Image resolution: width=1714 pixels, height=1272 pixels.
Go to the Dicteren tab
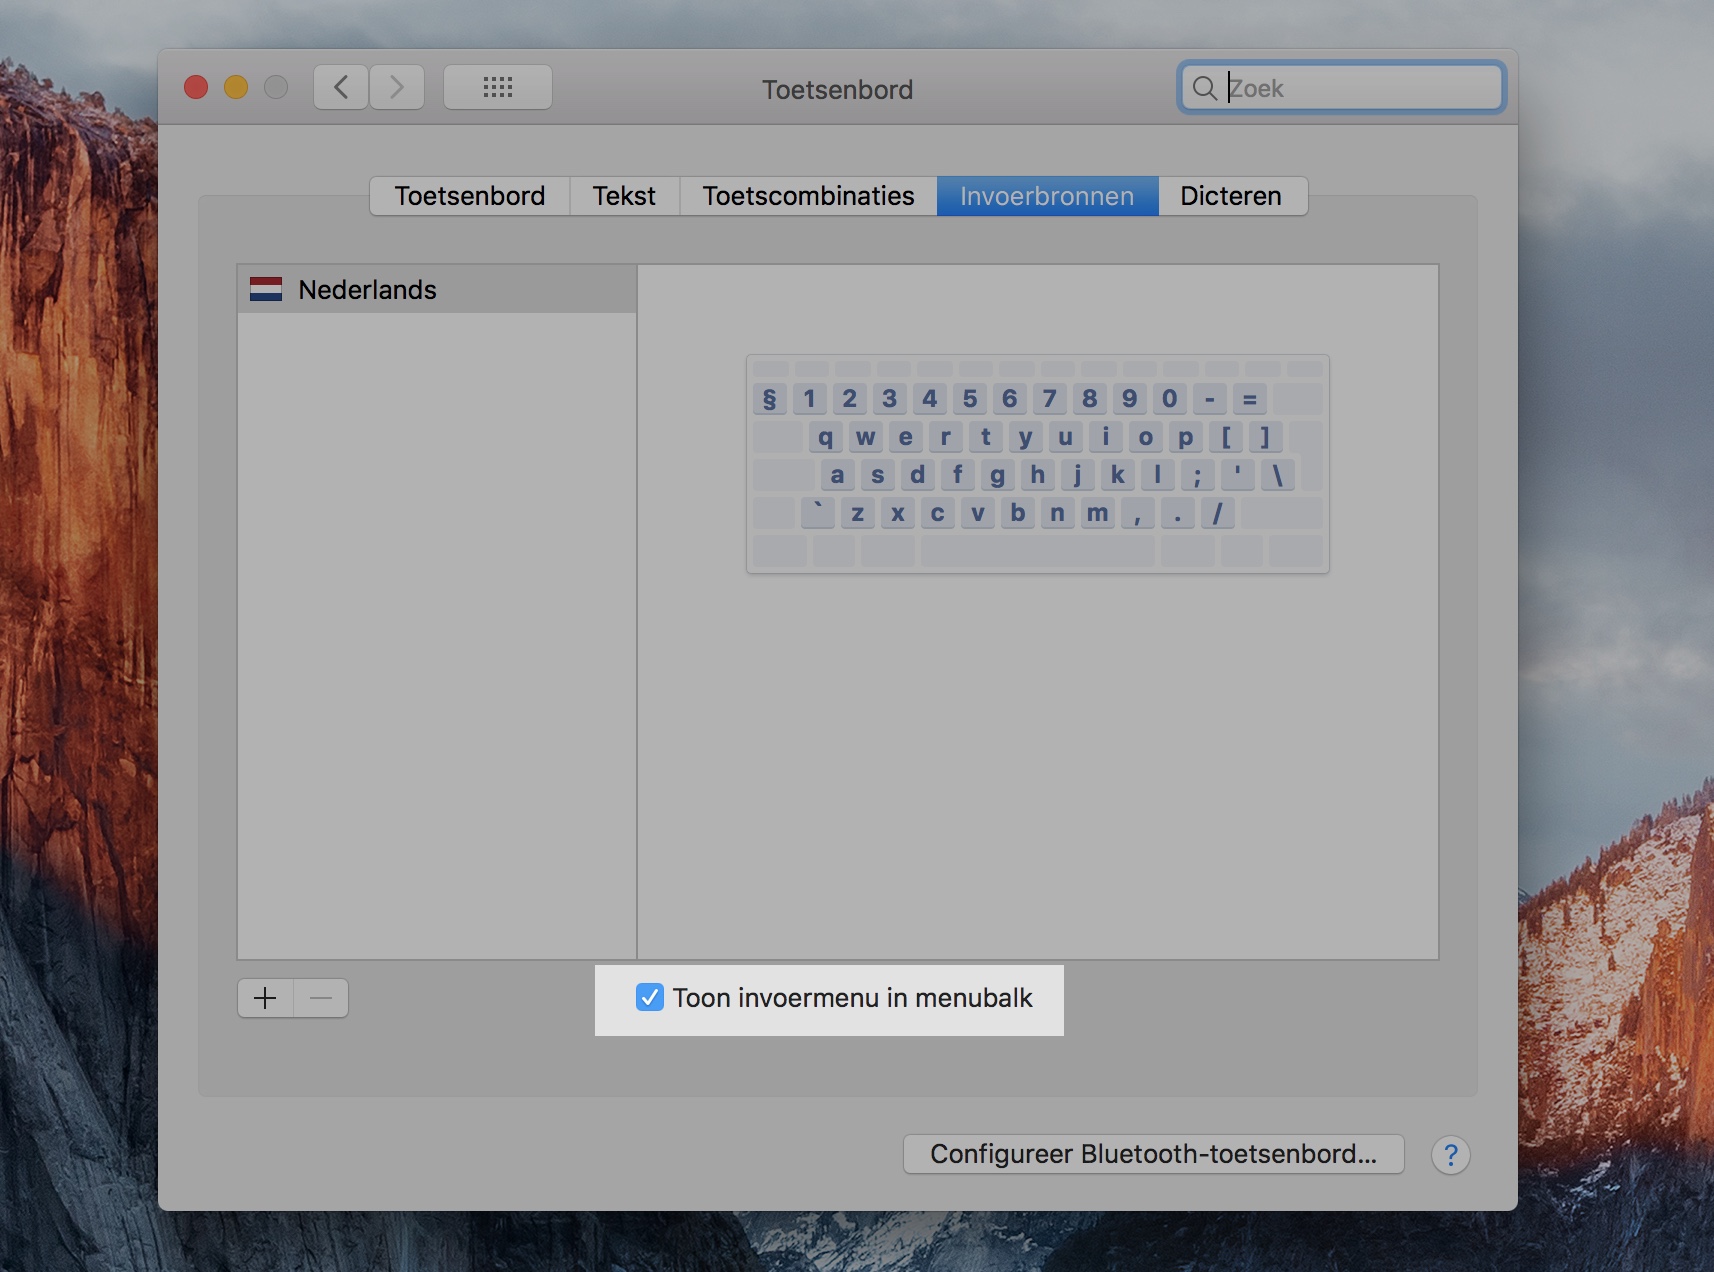[1231, 196]
